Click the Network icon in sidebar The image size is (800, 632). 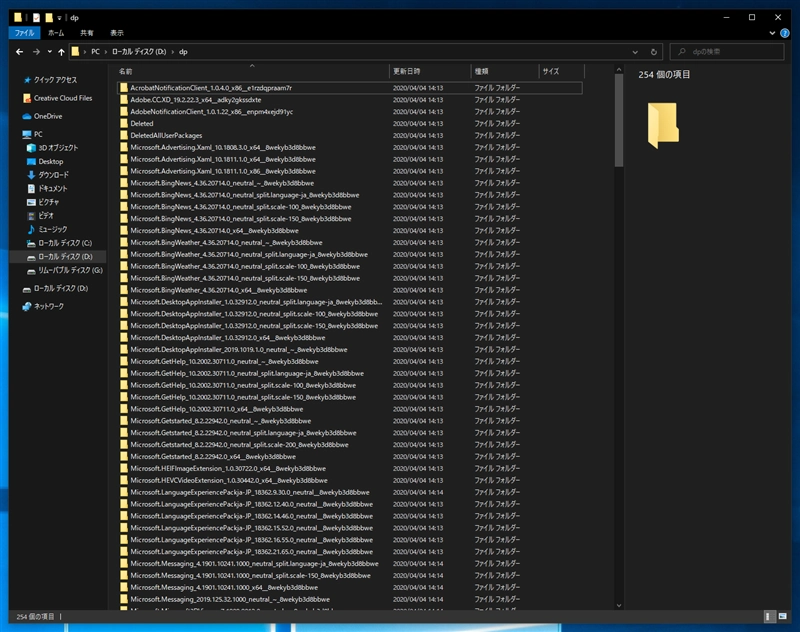(x=27, y=307)
